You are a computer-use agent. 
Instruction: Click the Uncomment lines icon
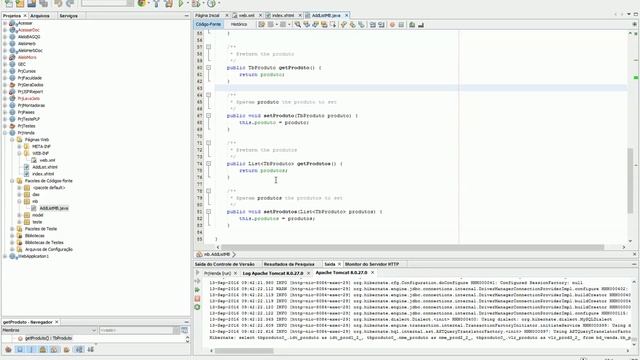tap(421, 24)
